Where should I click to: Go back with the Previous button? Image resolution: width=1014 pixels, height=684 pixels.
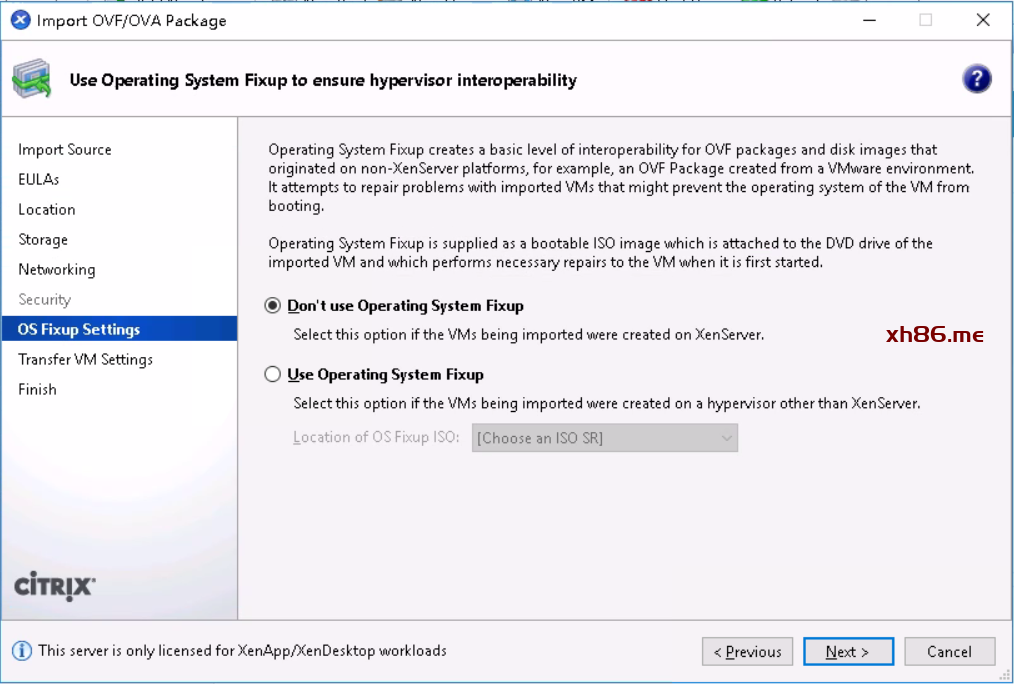(x=747, y=652)
